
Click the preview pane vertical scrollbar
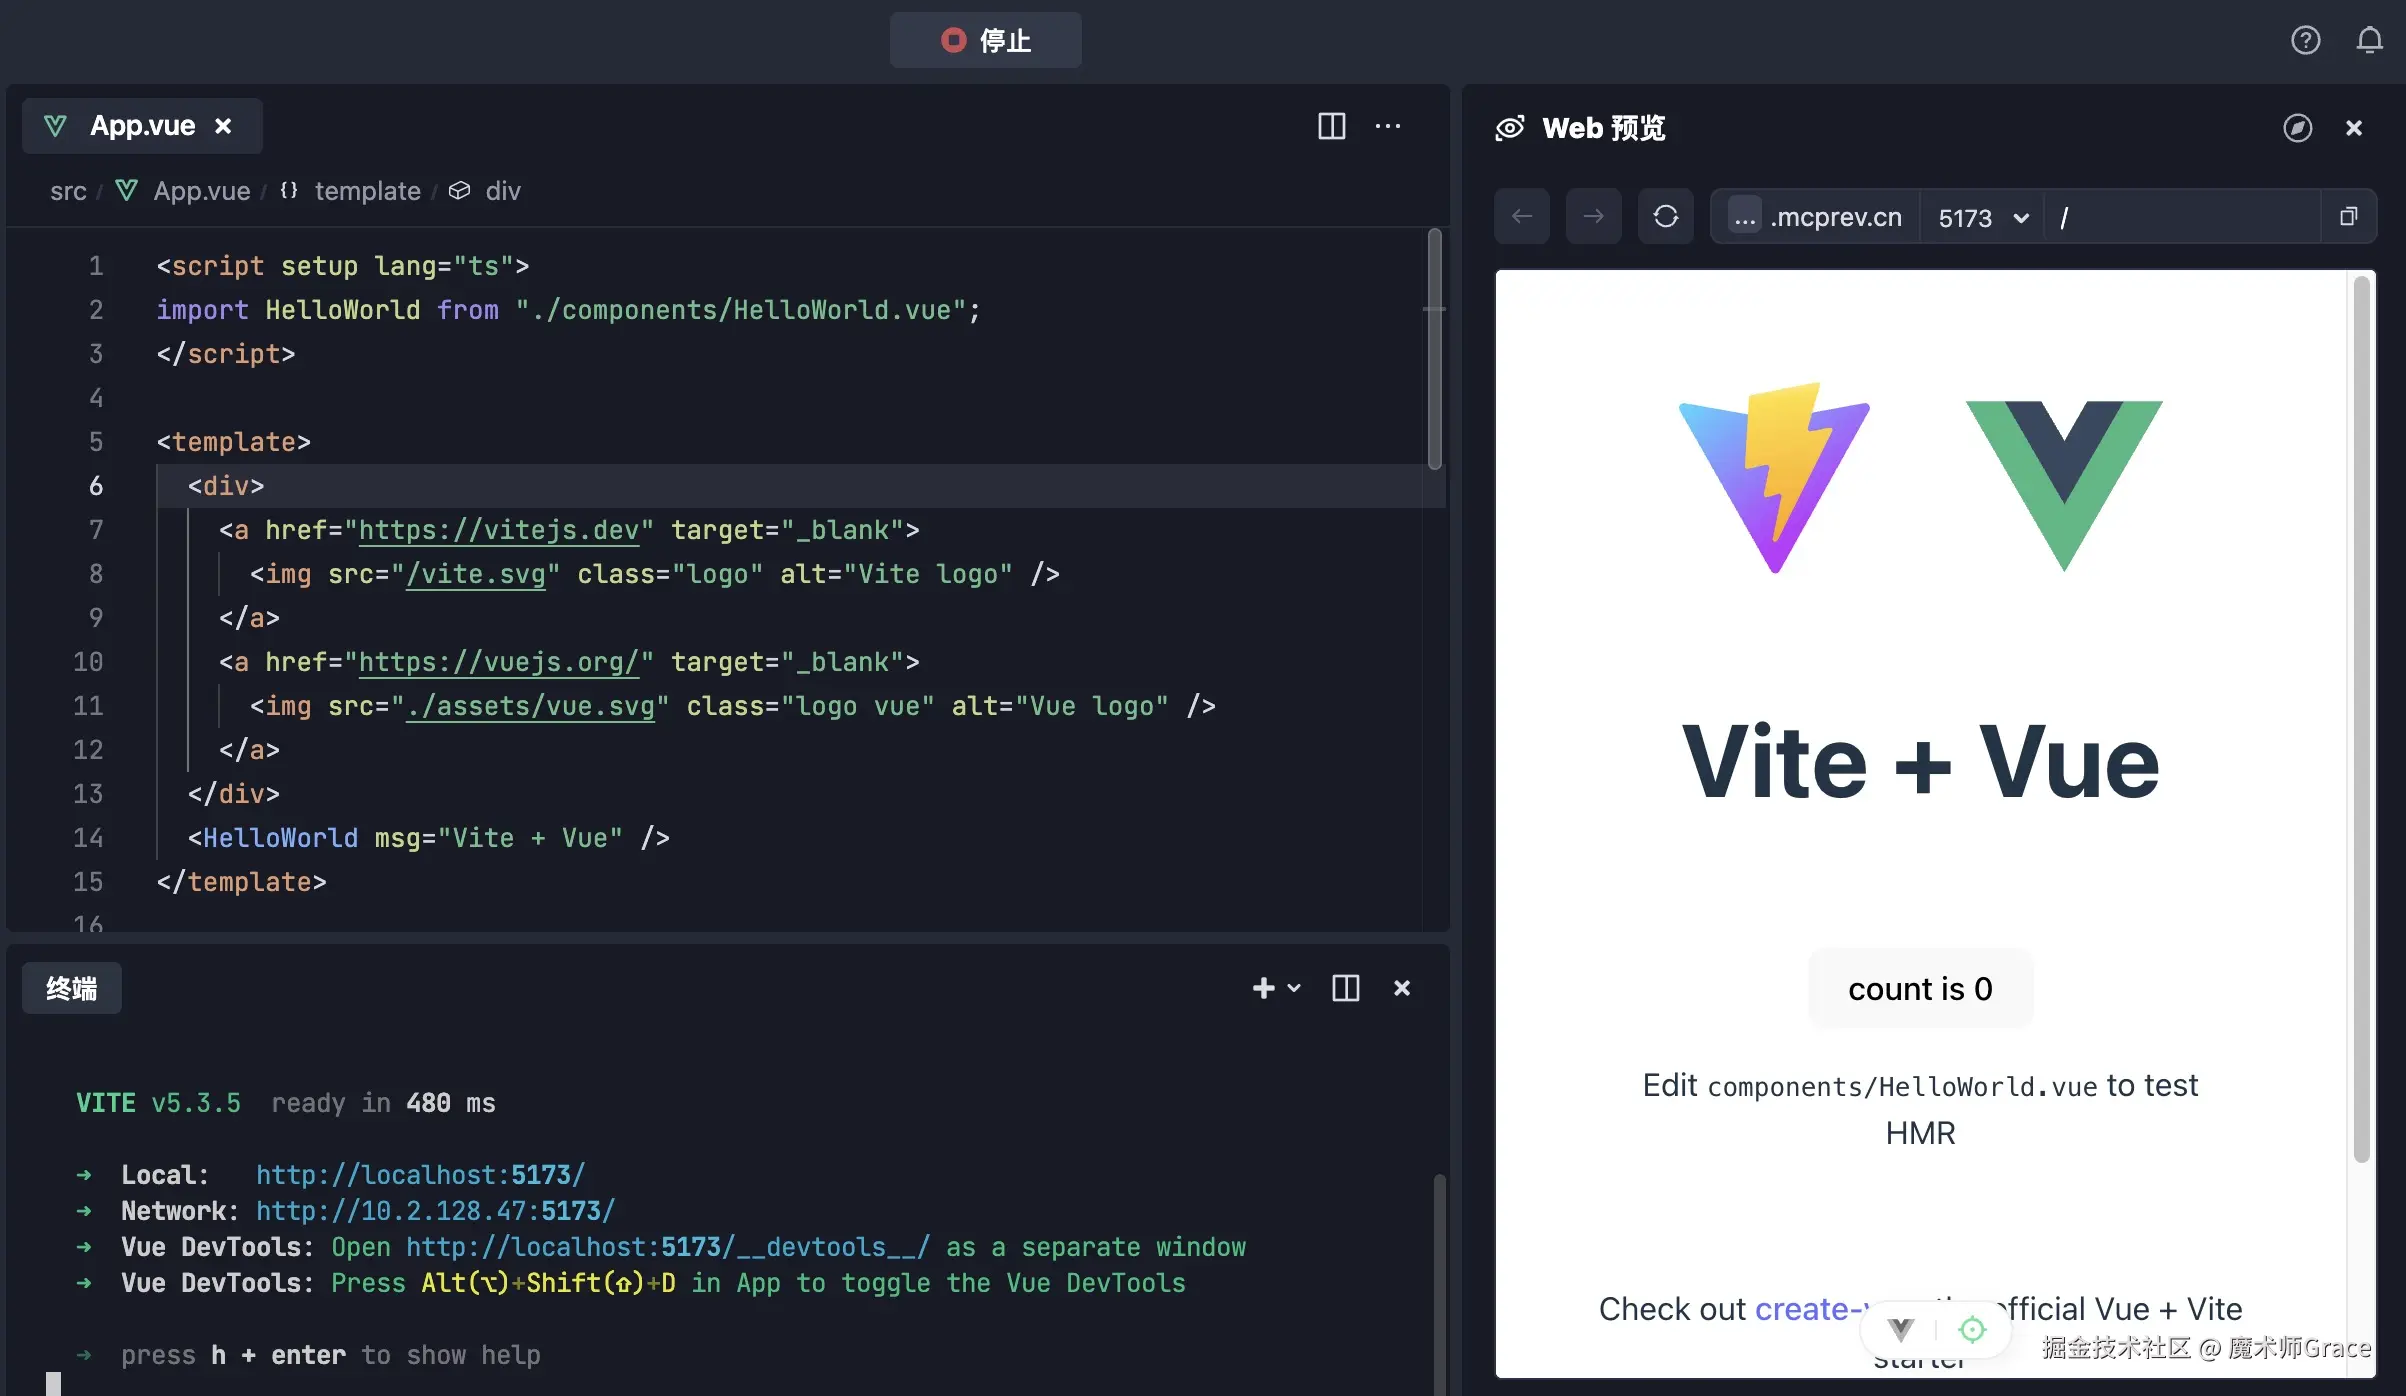(x=2362, y=720)
